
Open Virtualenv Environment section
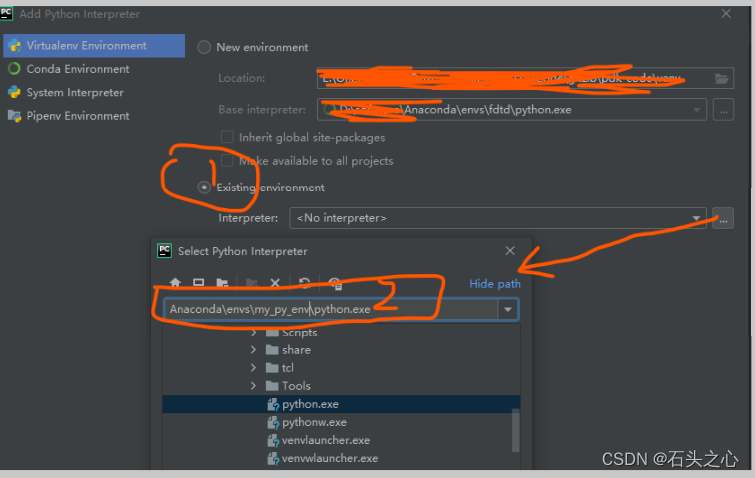tap(94, 46)
